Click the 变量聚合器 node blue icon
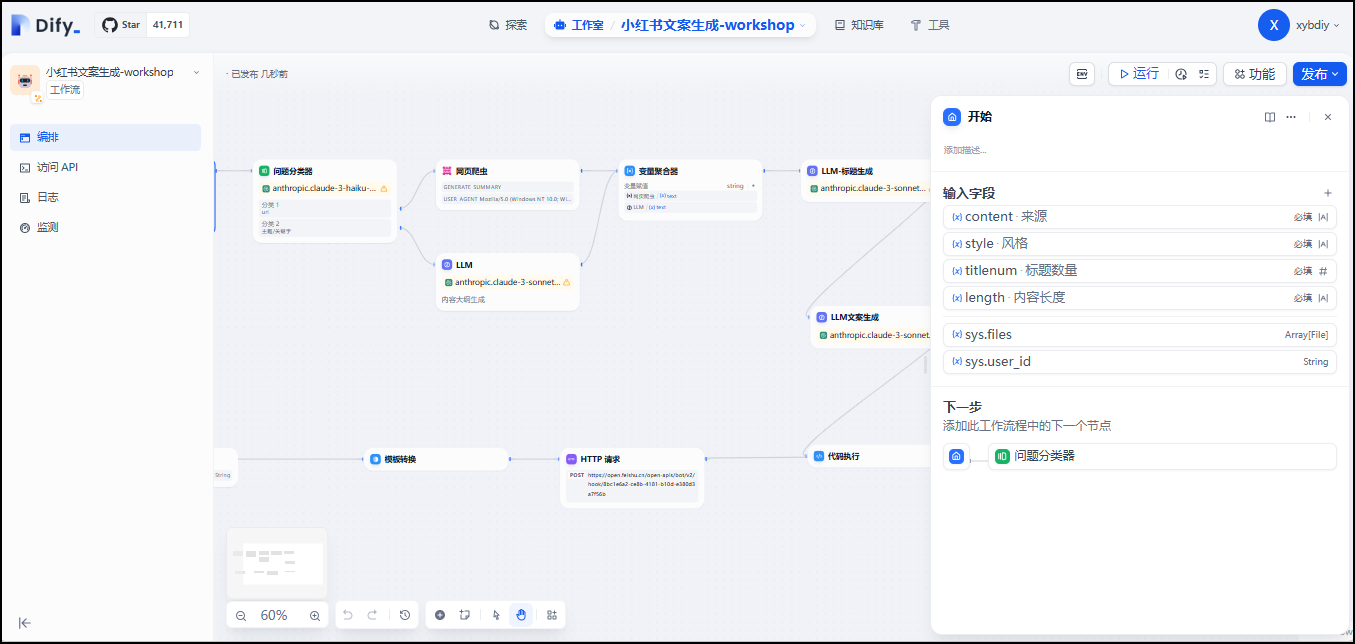 pos(630,171)
